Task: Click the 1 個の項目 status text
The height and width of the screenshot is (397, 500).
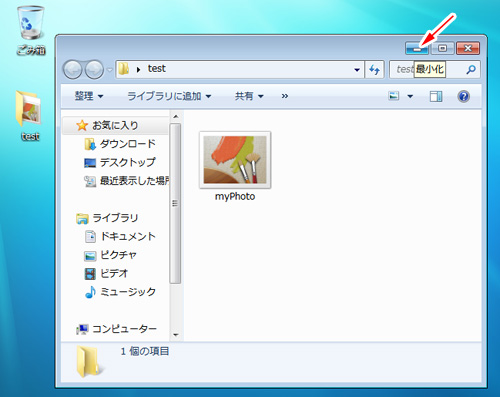Action: pyautogui.click(x=145, y=351)
